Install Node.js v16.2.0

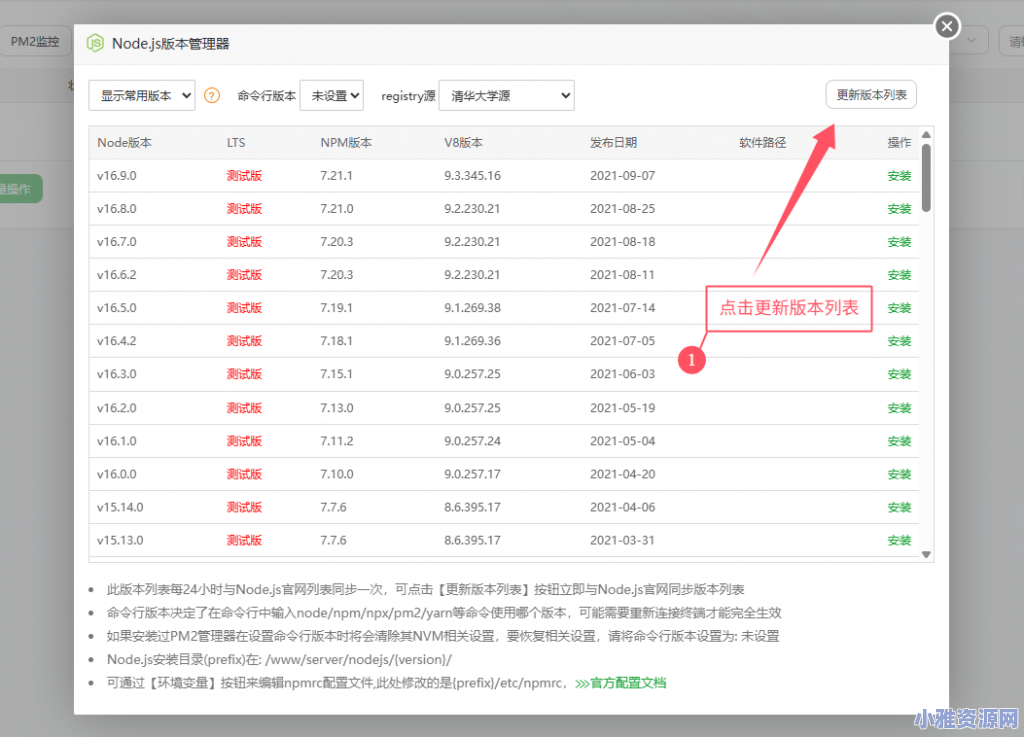tap(899, 407)
